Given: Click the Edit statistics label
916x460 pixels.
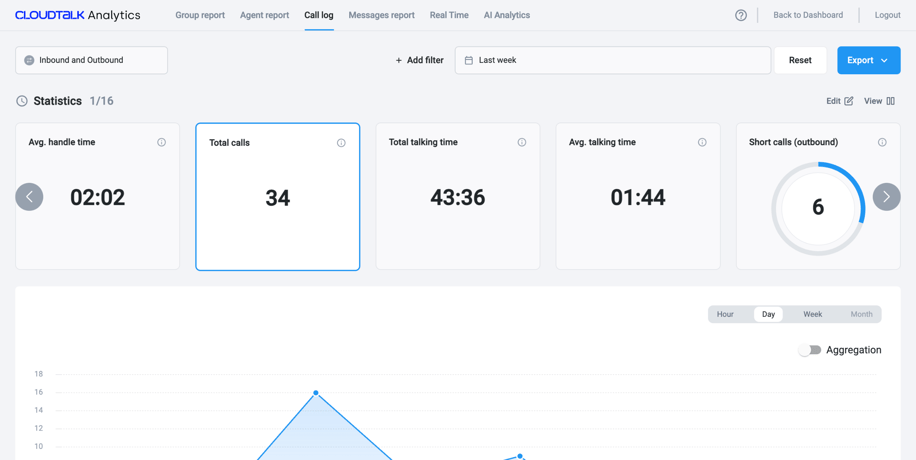Looking at the screenshot, I should coord(833,101).
